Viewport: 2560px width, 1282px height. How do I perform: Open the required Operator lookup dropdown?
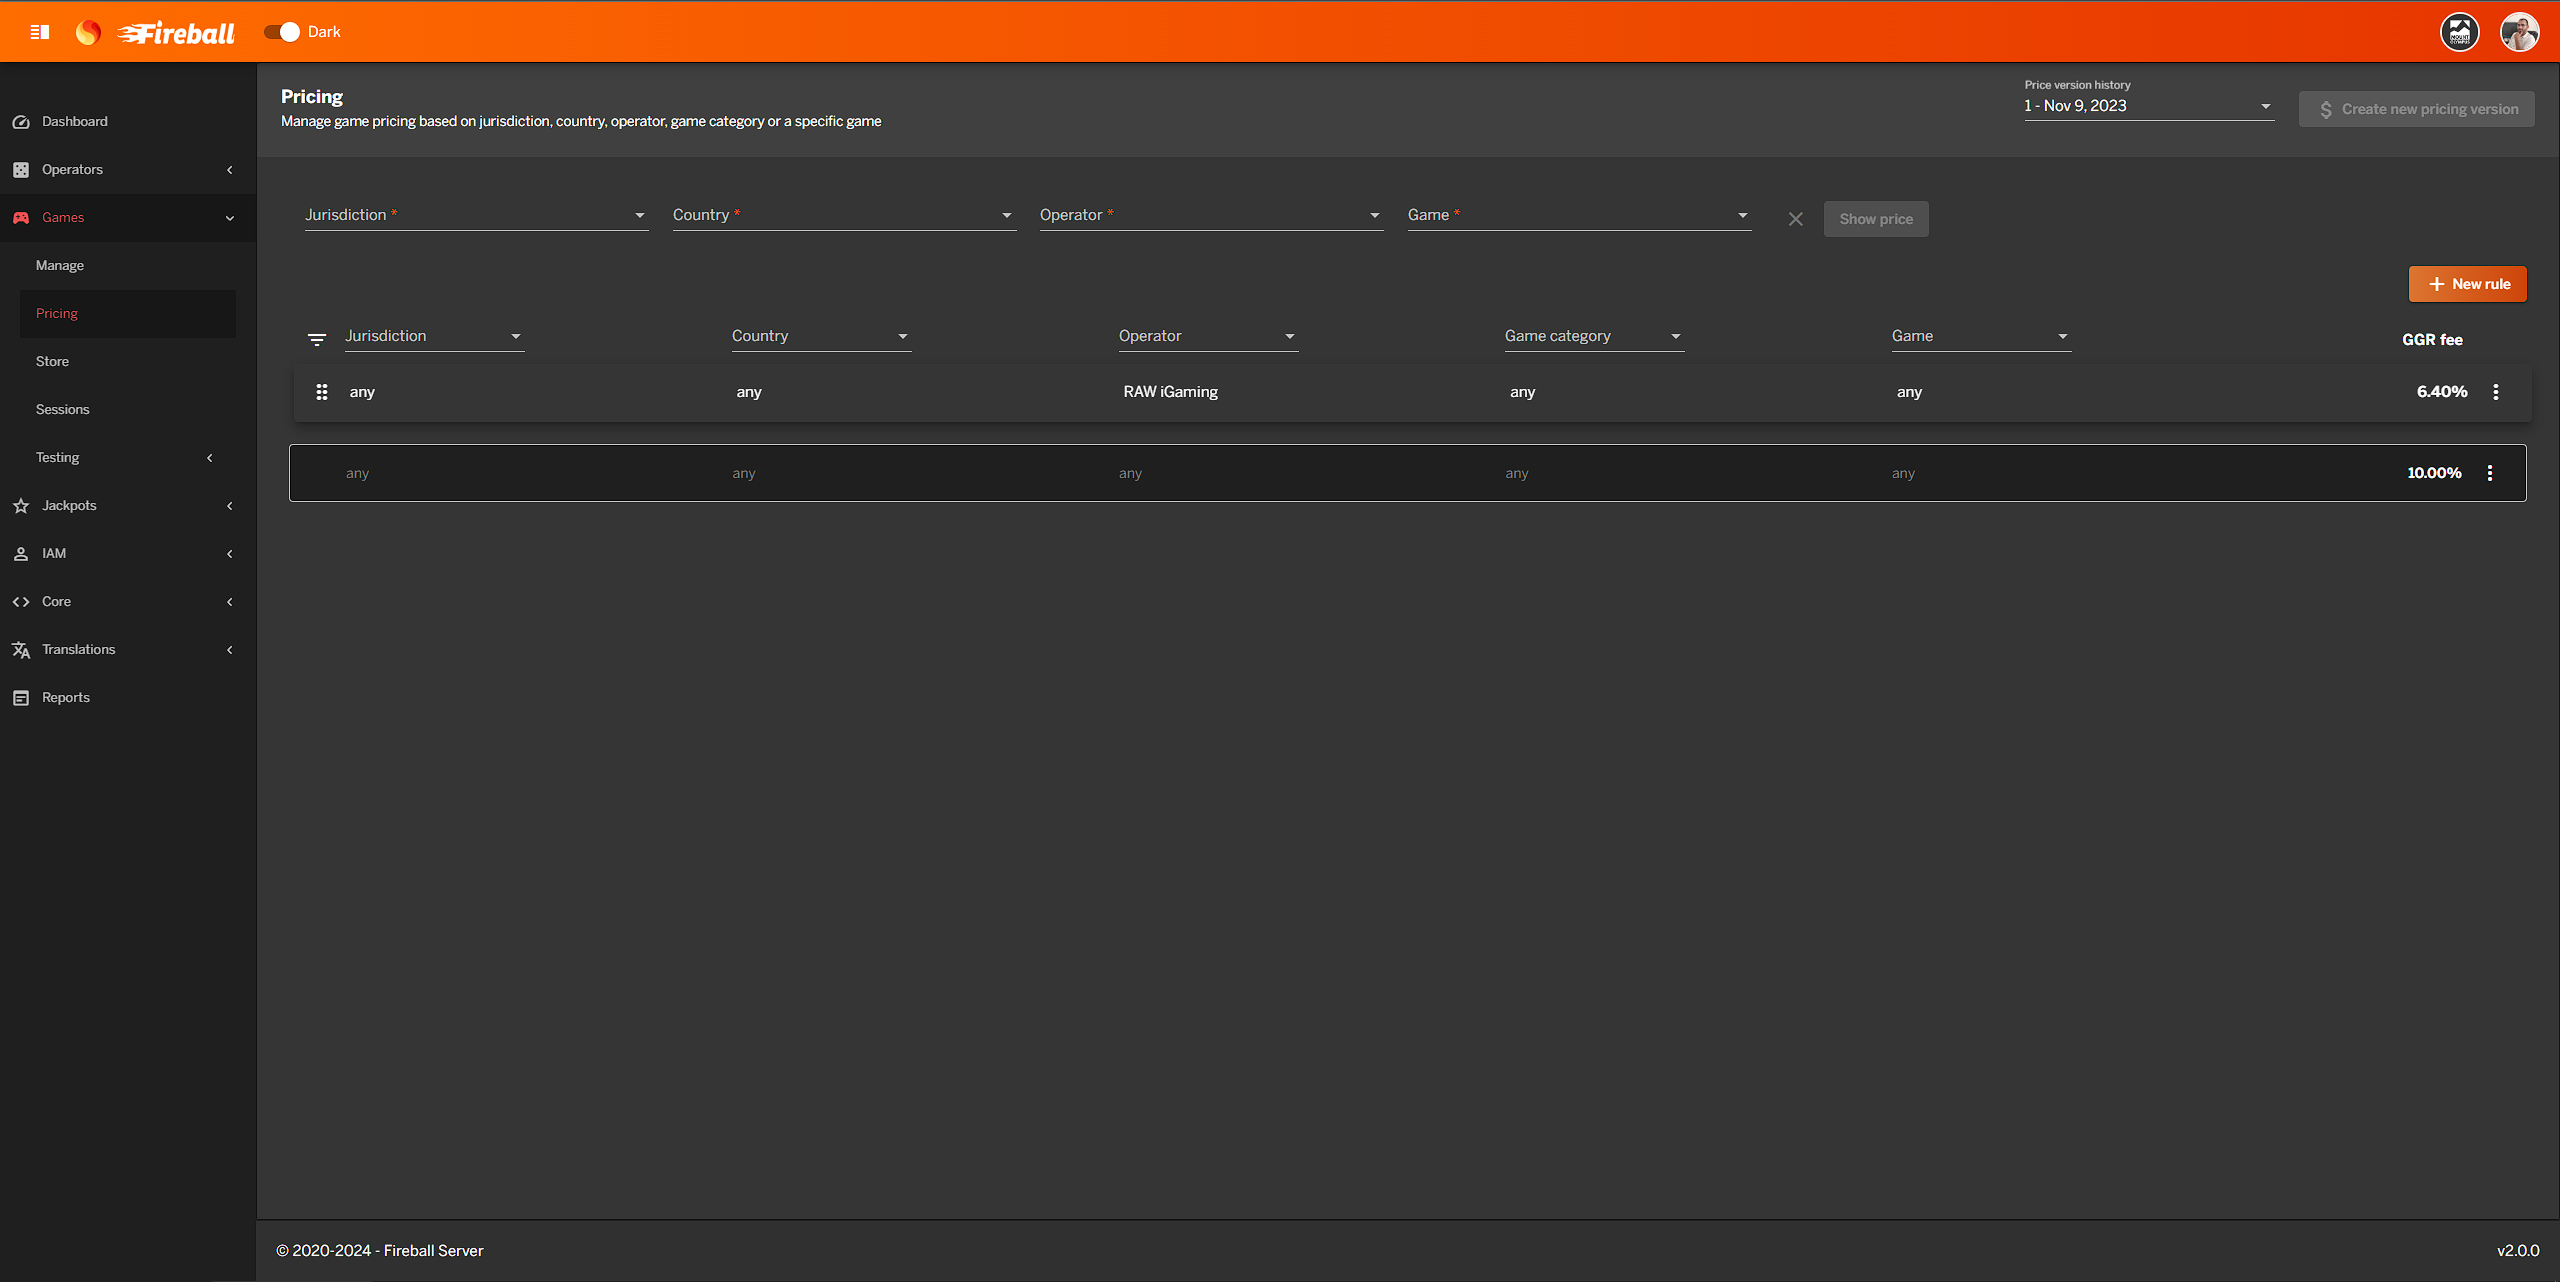click(1210, 215)
